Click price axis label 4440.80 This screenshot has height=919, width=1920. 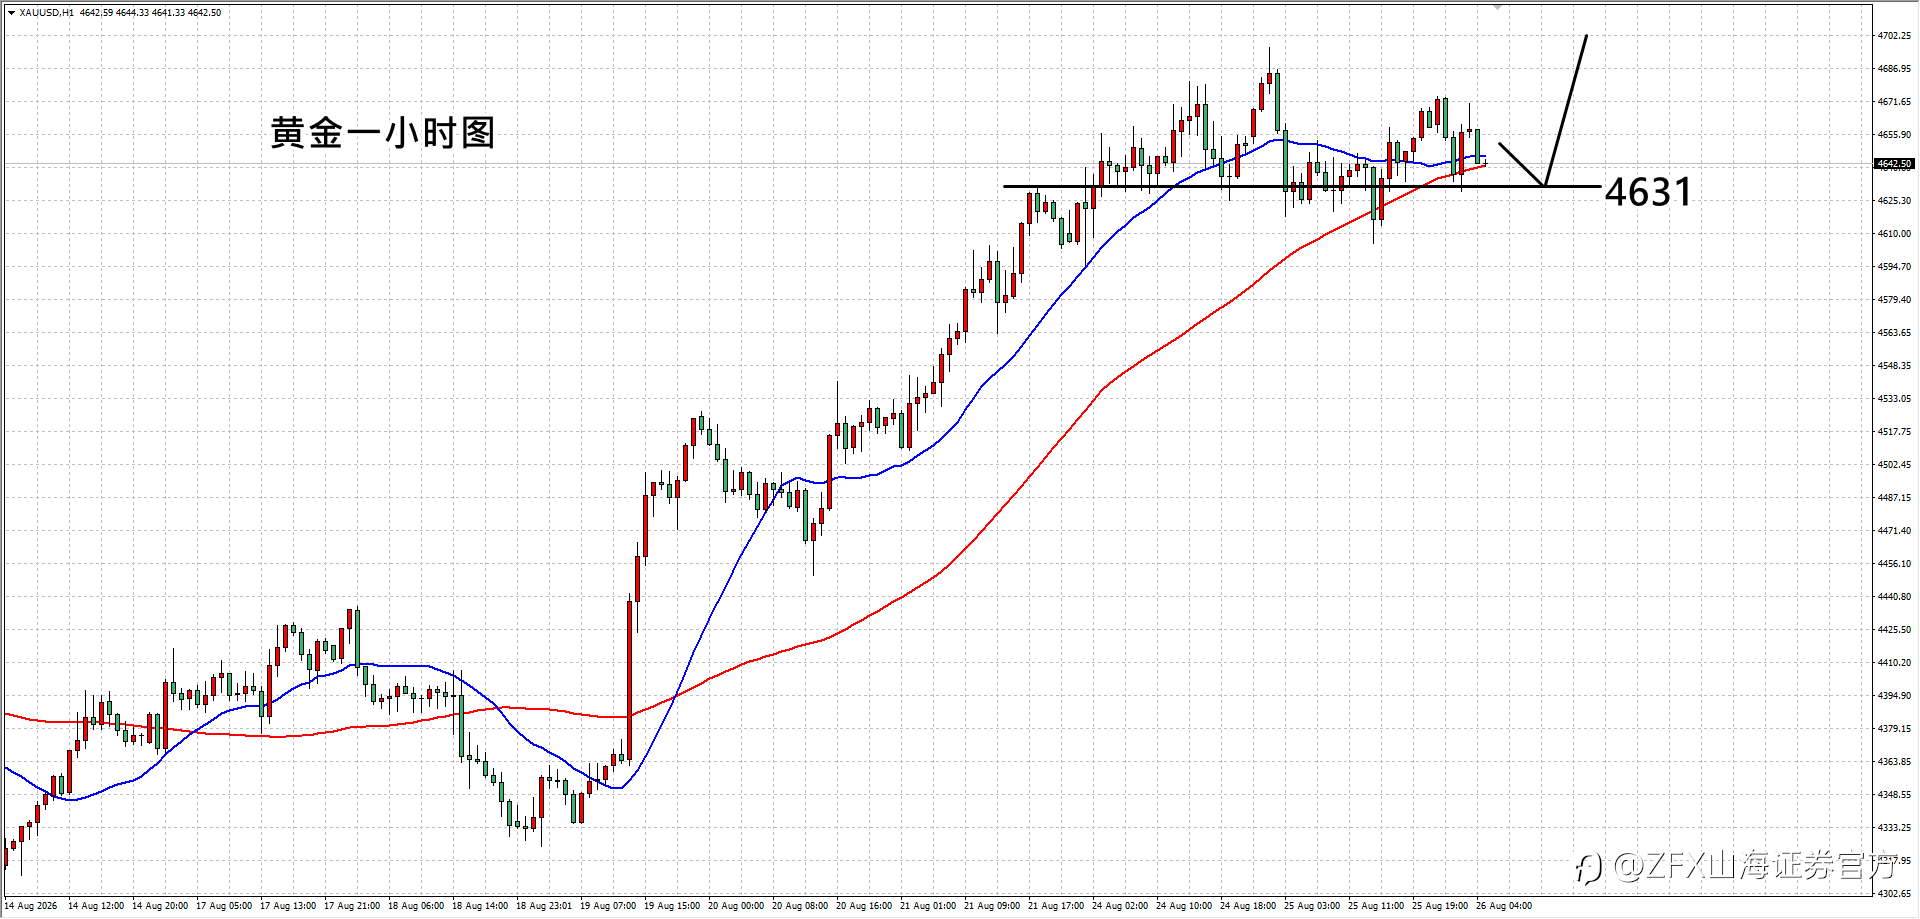tap(1894, 597)
